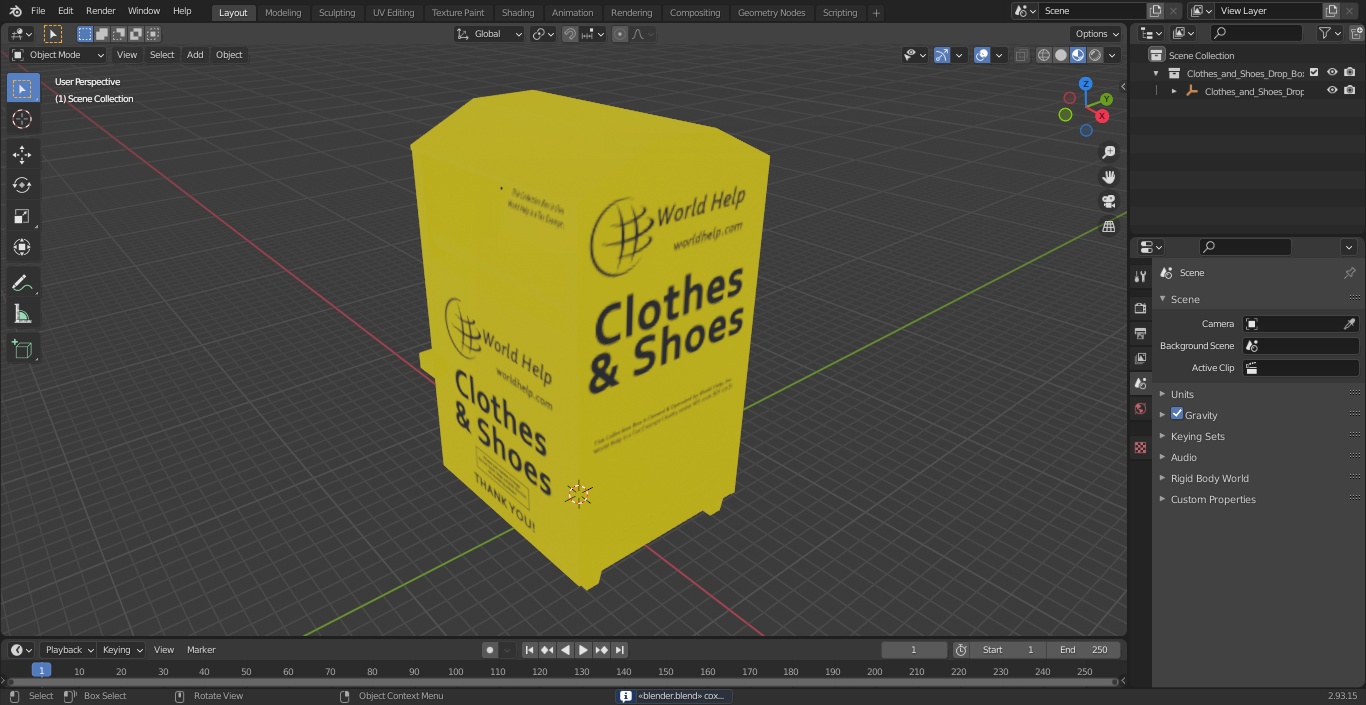Jump to the end frame
The image size is (1366, 705).
(x=619, y=650)
